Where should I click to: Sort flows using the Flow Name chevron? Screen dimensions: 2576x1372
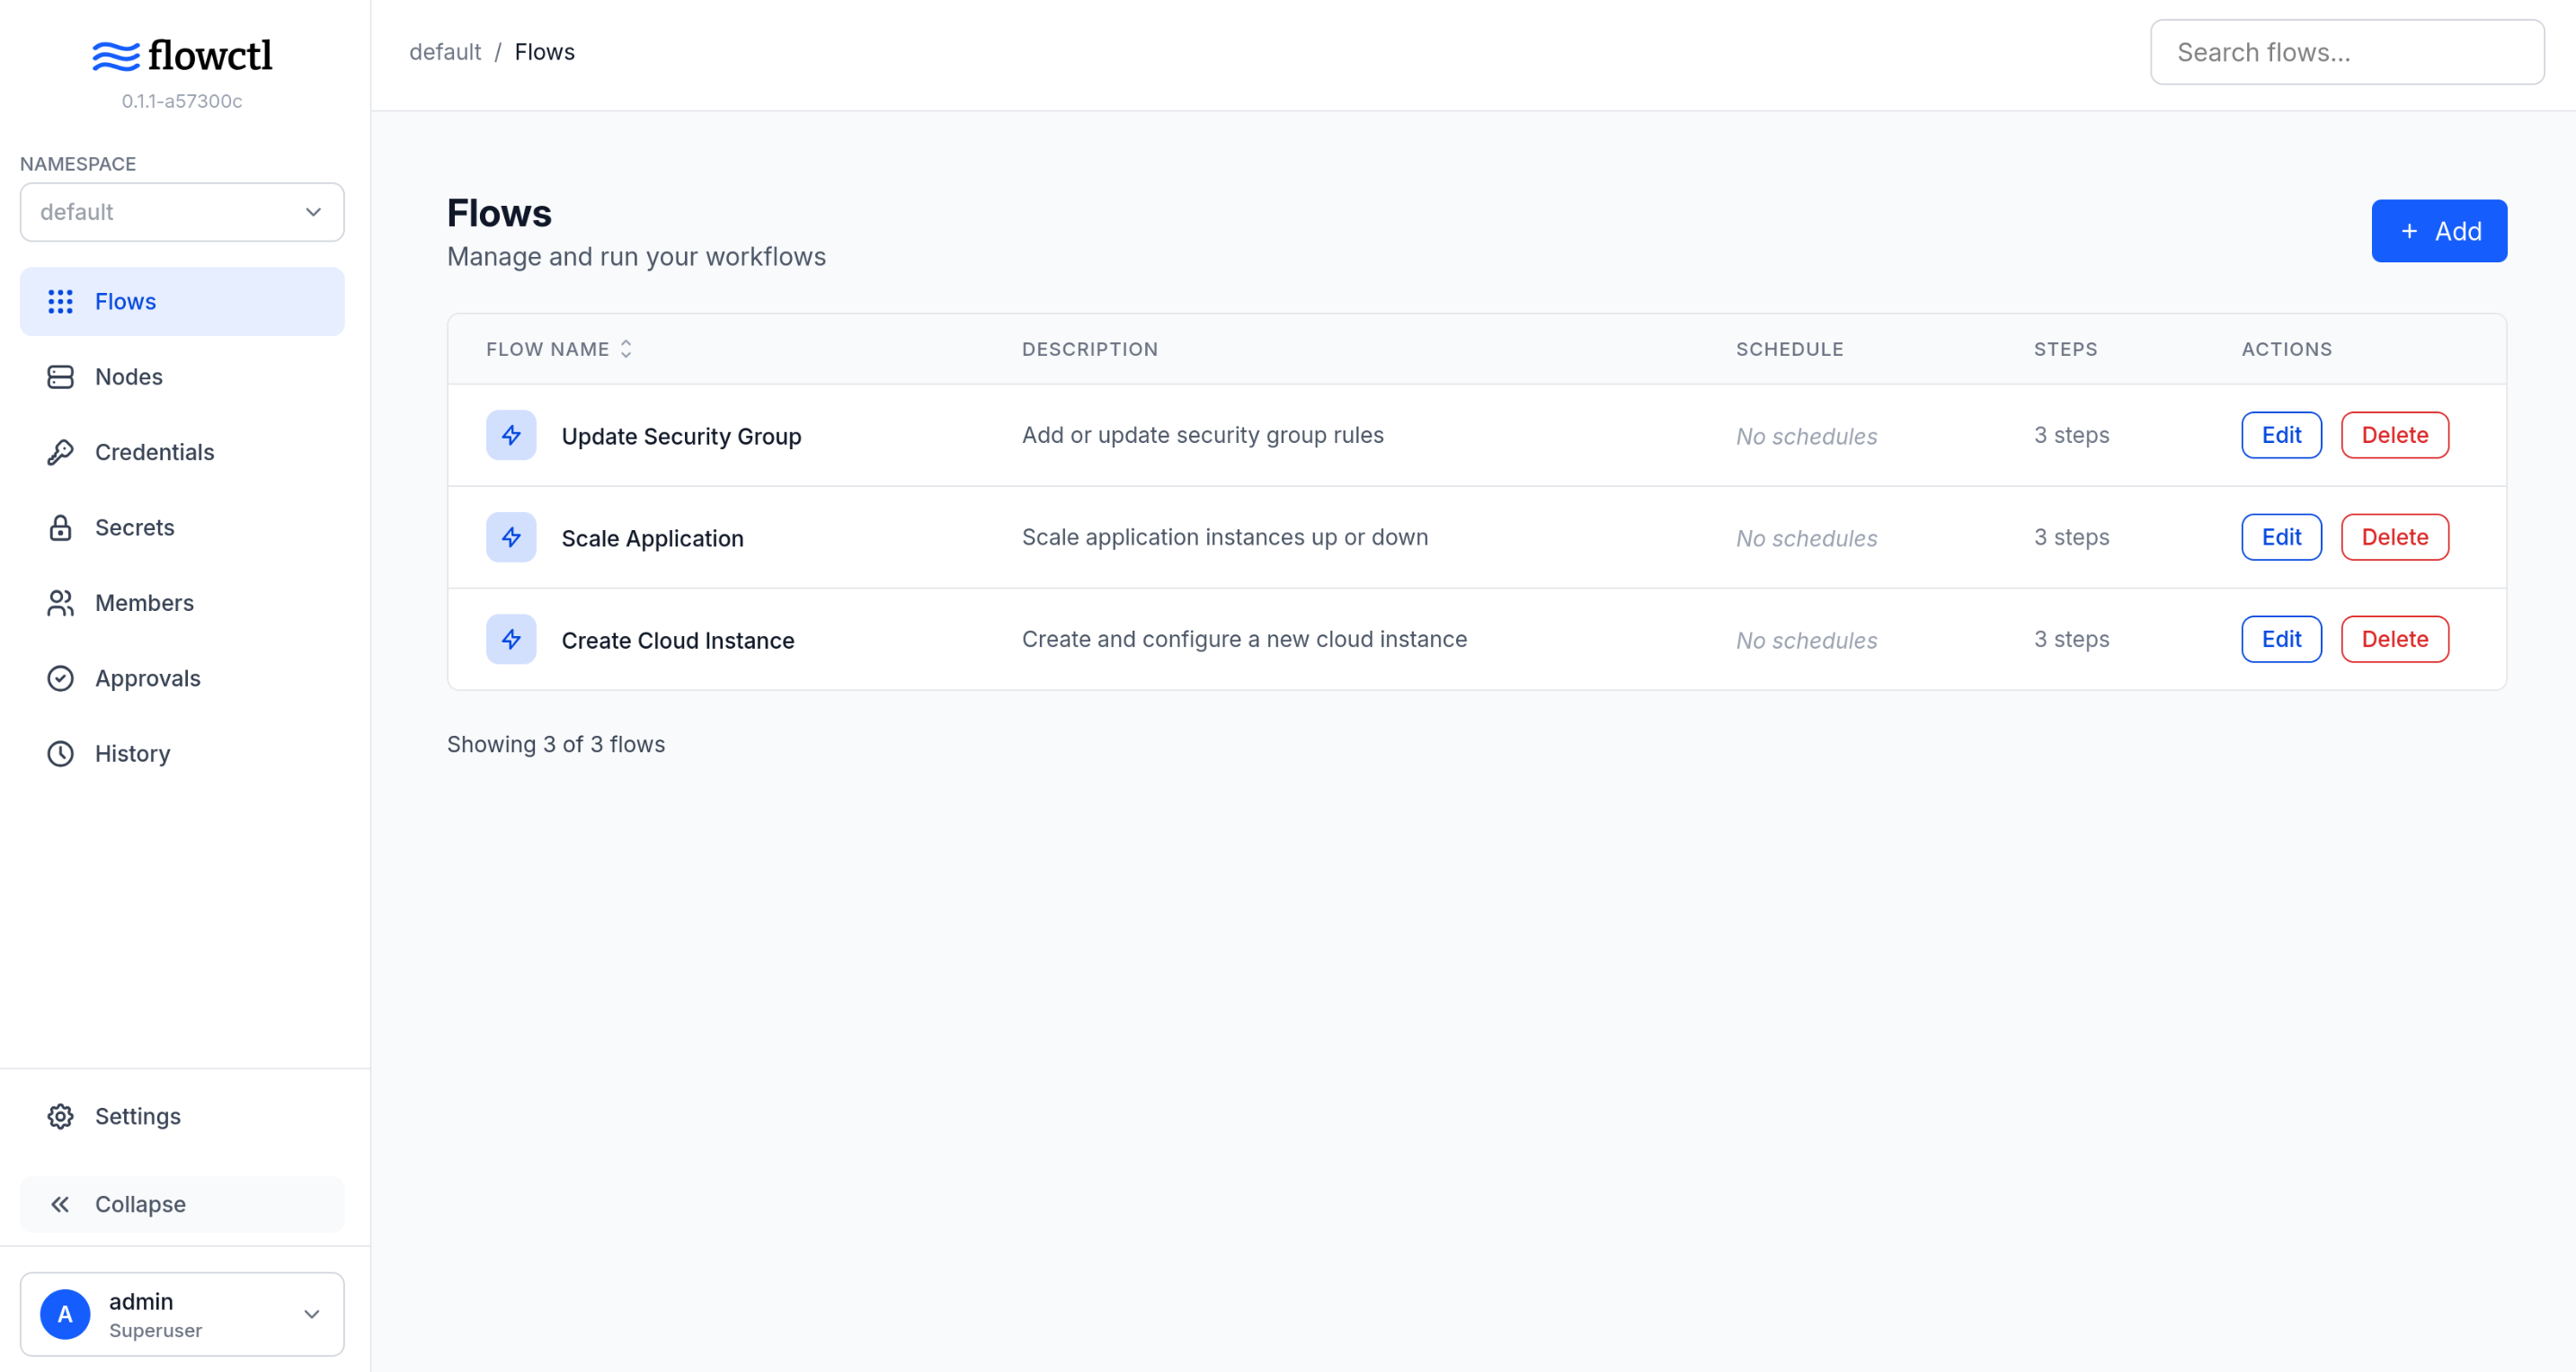[x=627, y=348]
